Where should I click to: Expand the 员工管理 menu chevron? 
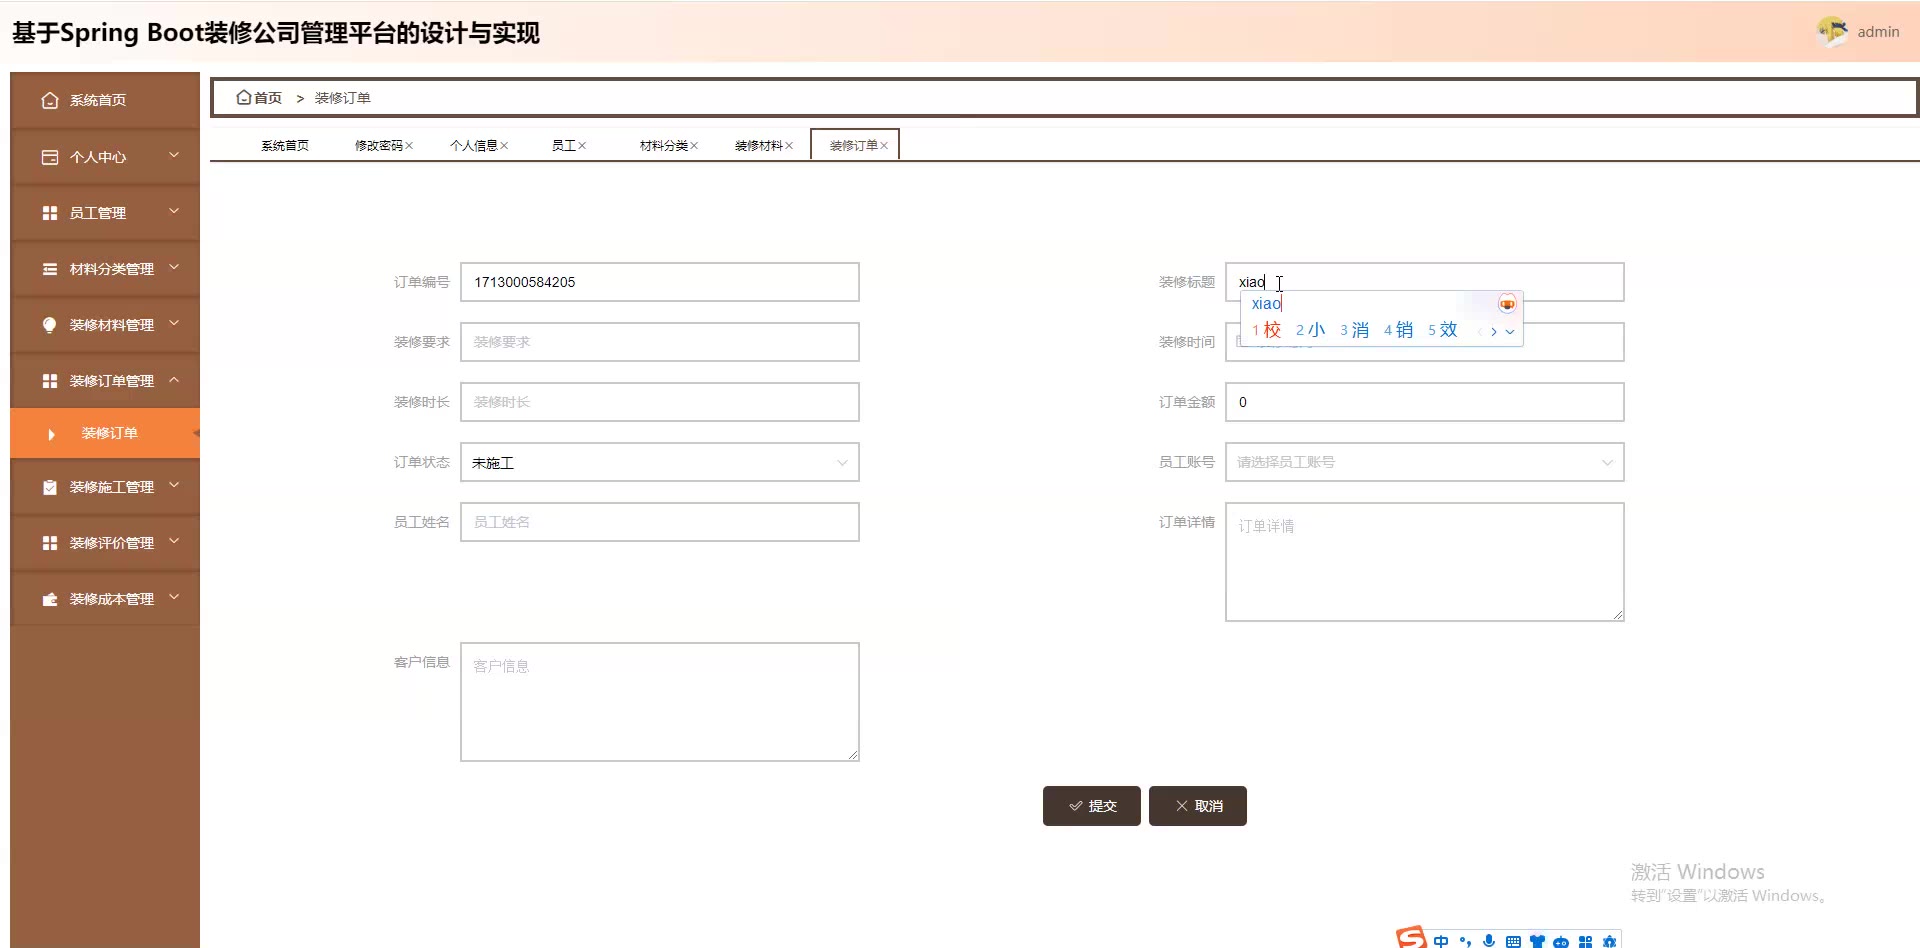pos(174,211)
